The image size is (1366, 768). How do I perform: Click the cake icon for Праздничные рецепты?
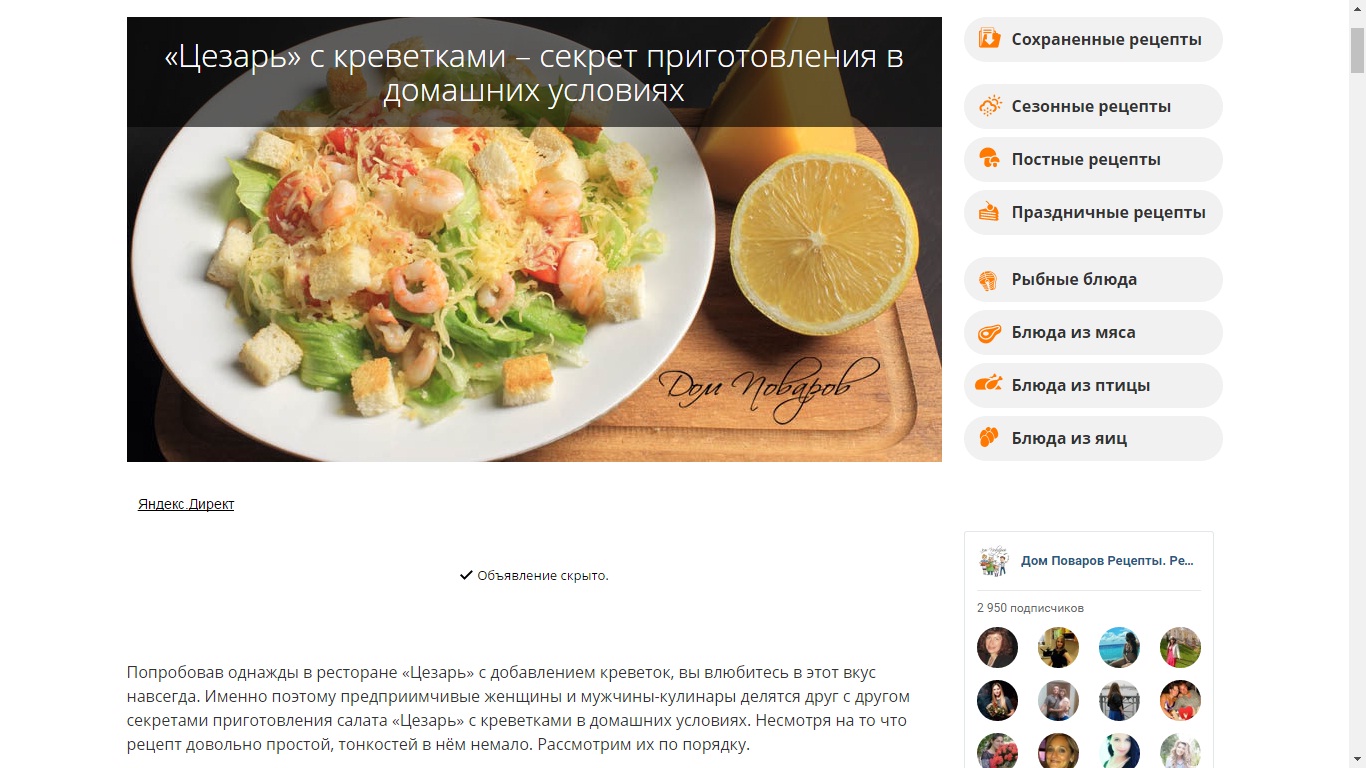[x=989, y=212]
